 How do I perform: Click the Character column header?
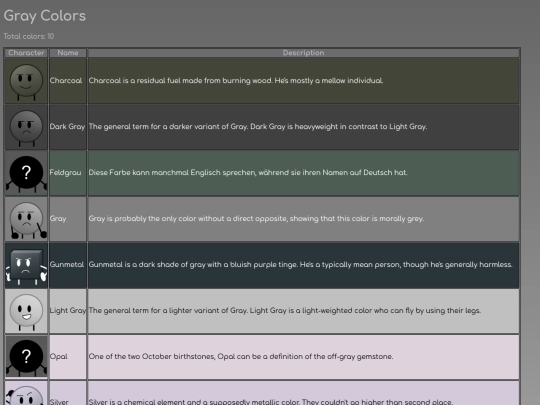pyautogui.click(x=26, y=53)
